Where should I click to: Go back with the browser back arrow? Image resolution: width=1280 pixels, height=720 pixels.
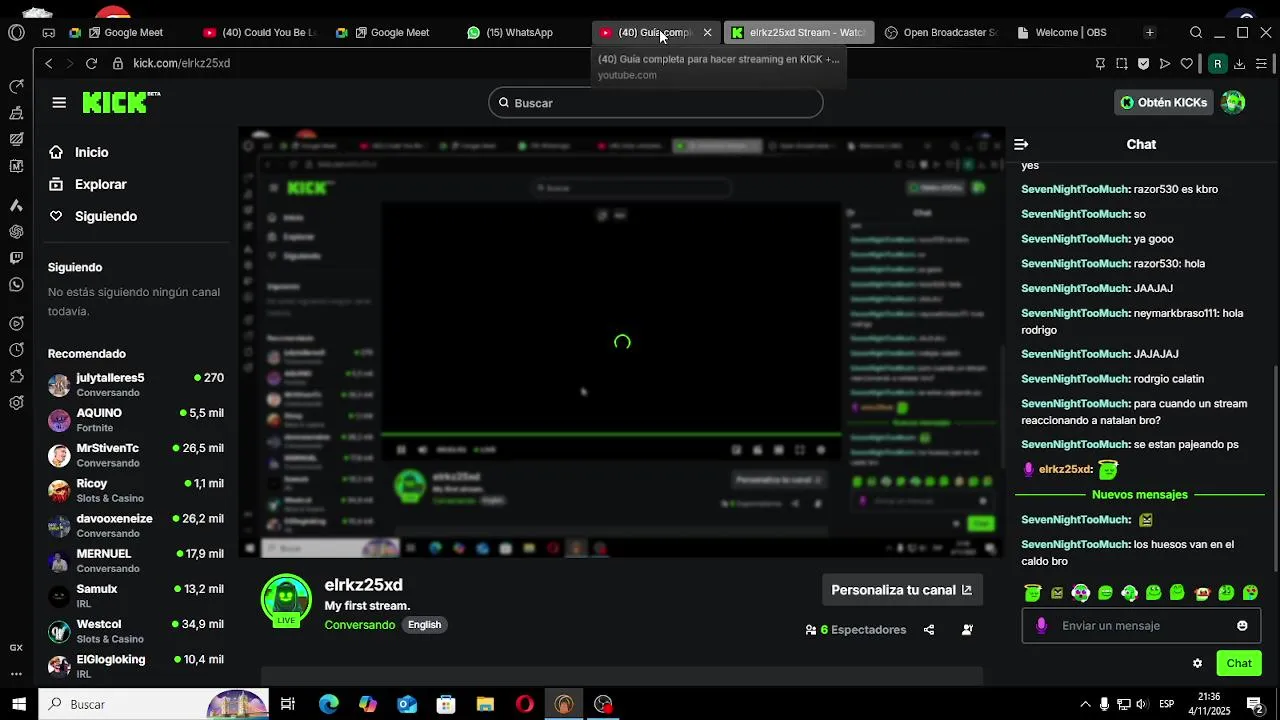[48, 63]
